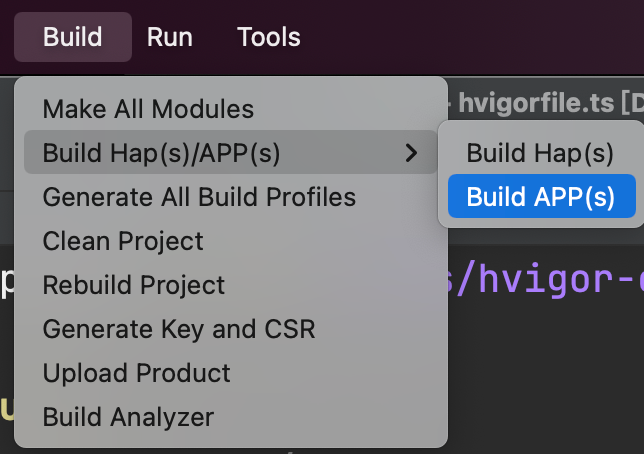Select Build Hap(s) in the submenu

point(542,153)
